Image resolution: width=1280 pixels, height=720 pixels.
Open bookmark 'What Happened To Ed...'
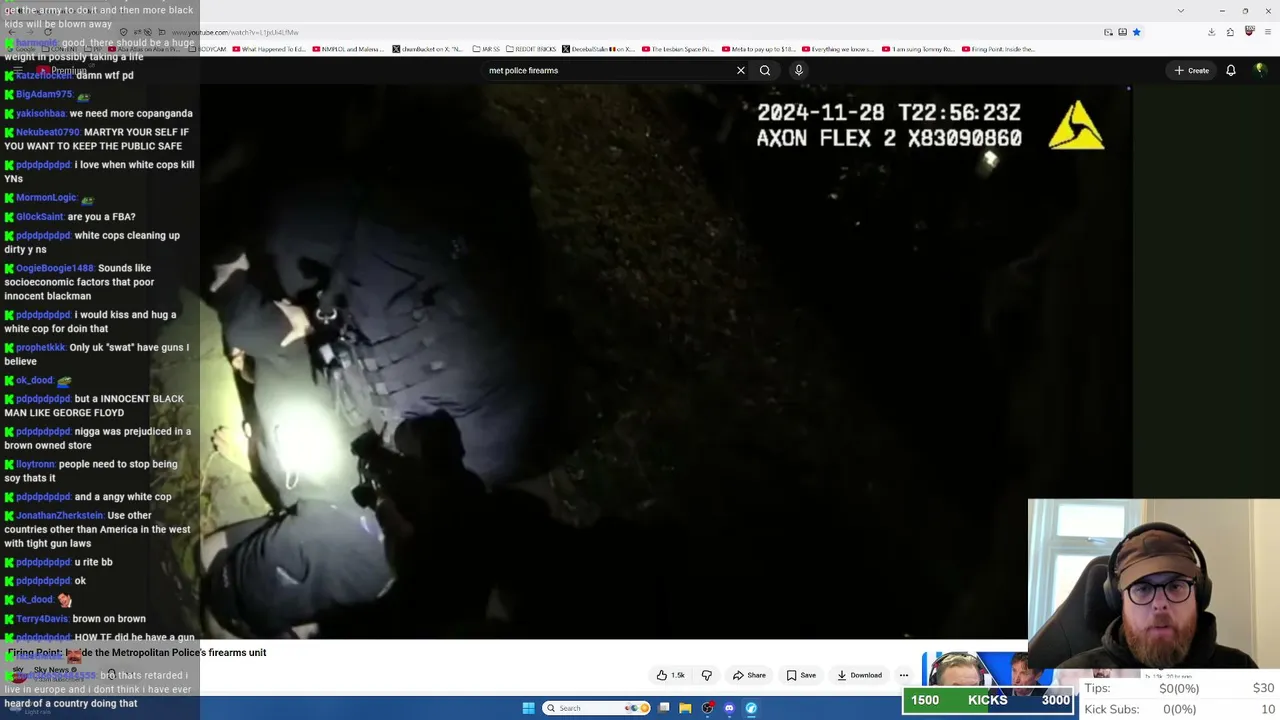269,49
